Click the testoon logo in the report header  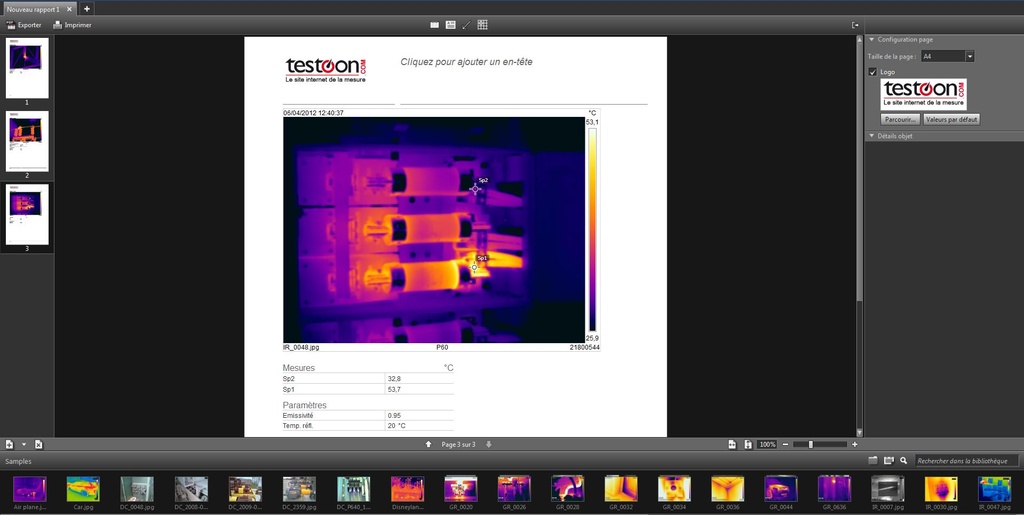coord(326,69)
